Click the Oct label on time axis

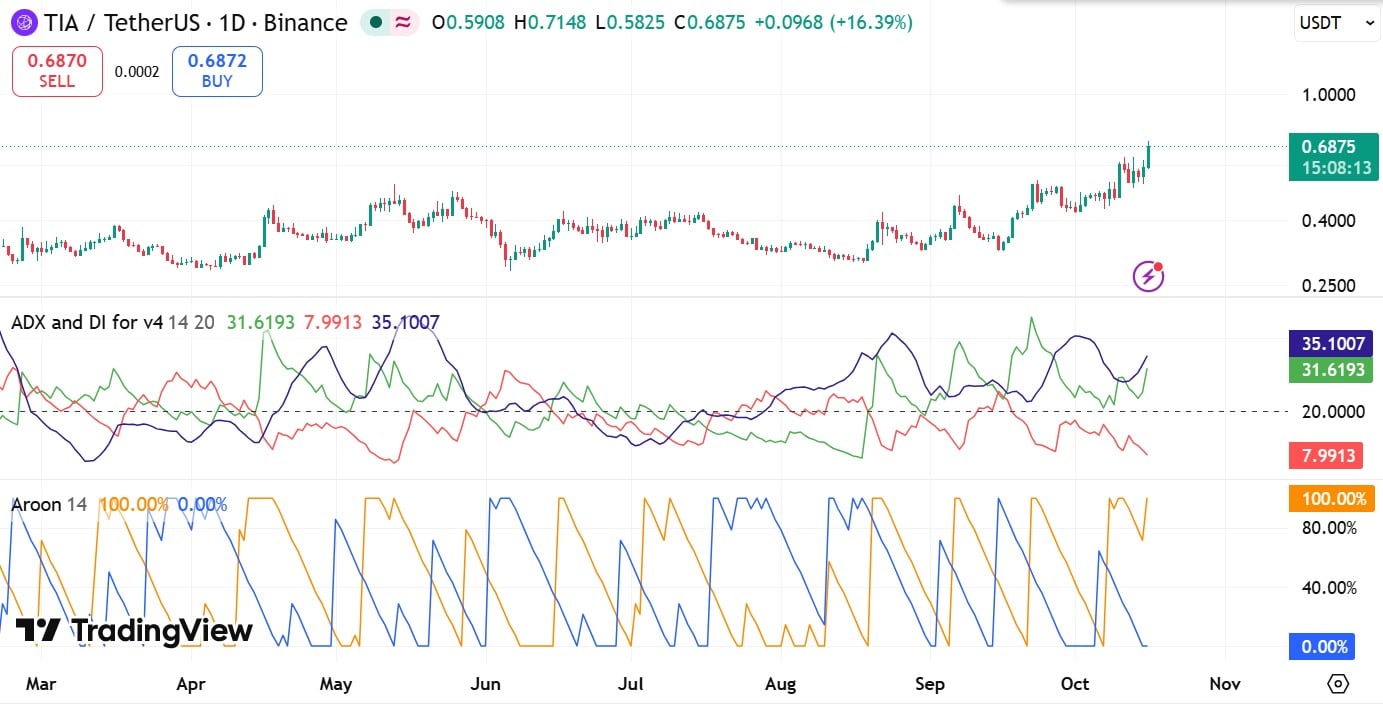pos(1075,684)
